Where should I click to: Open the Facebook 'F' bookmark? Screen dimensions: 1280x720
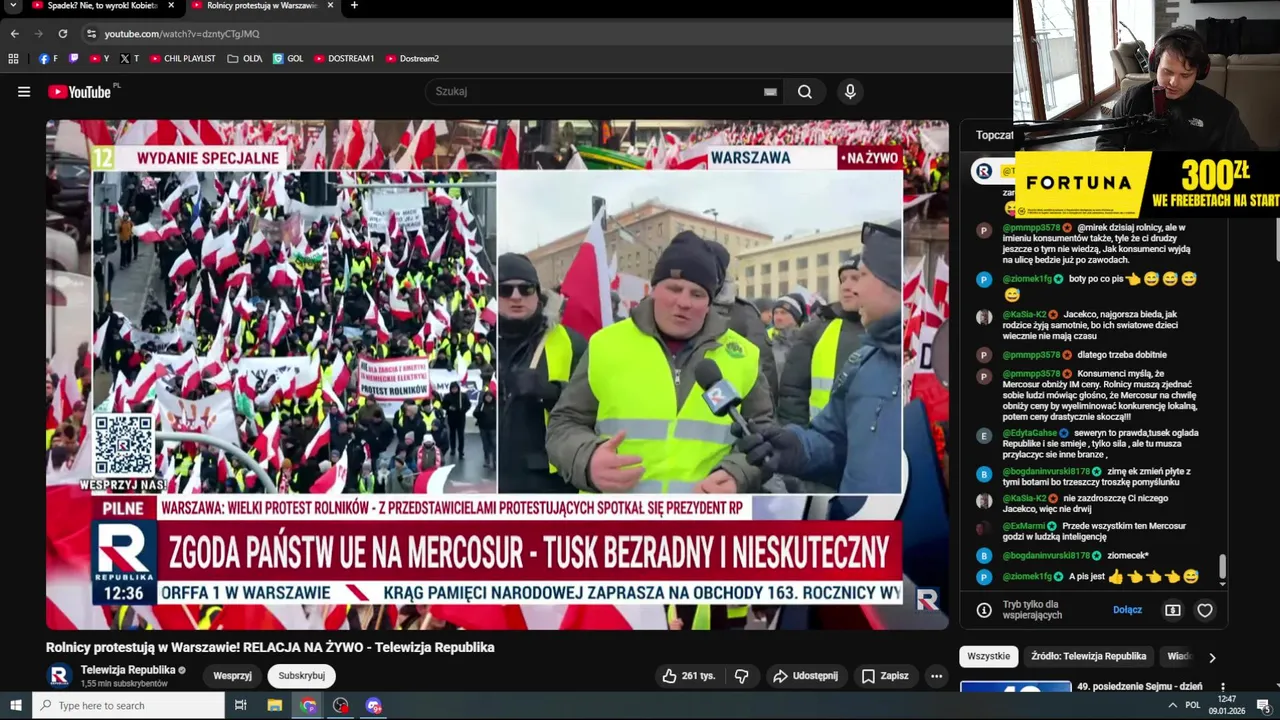(48, 59)
